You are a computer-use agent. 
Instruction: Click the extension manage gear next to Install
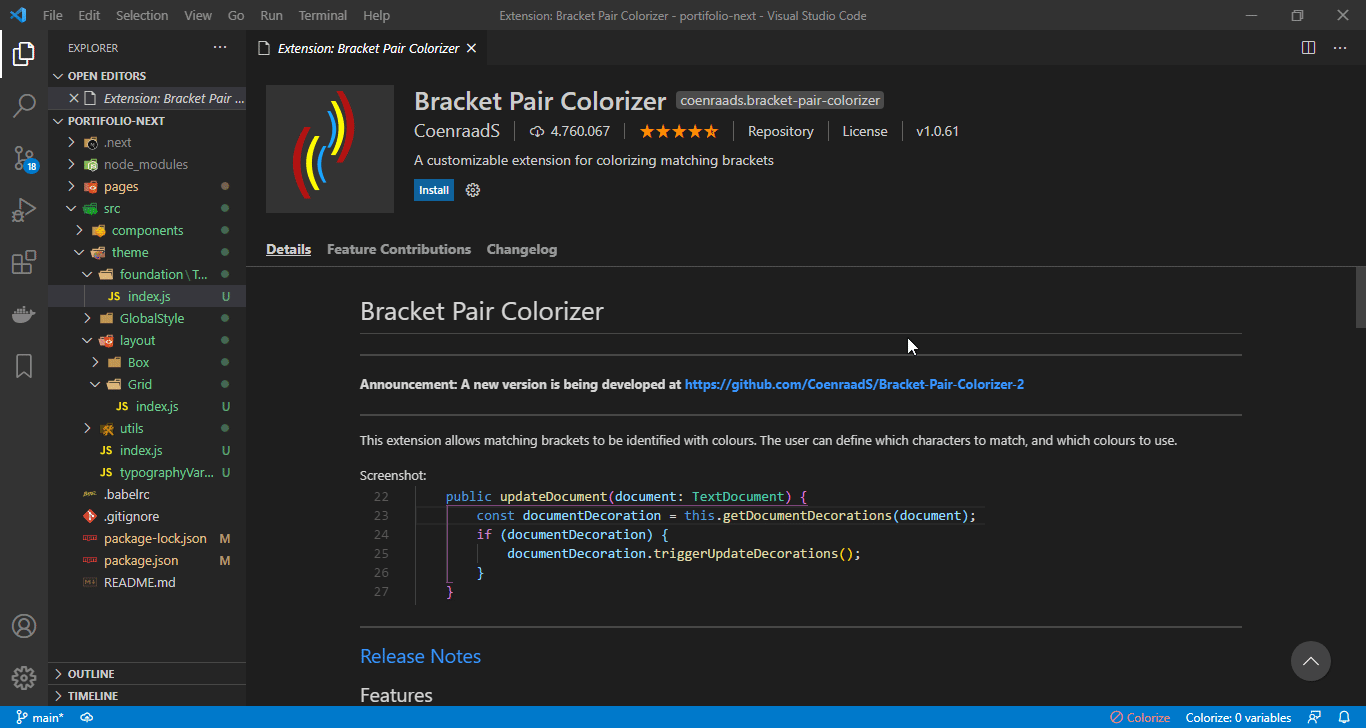[x=473, y=190]
